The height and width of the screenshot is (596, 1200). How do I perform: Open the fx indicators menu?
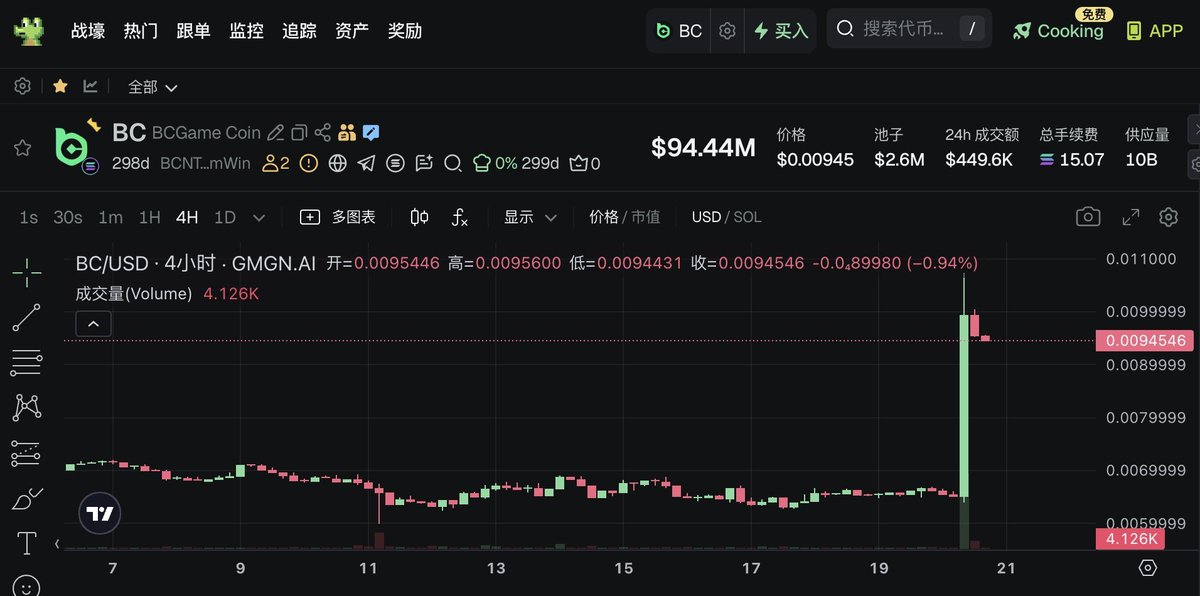click(x=460, y=217)
